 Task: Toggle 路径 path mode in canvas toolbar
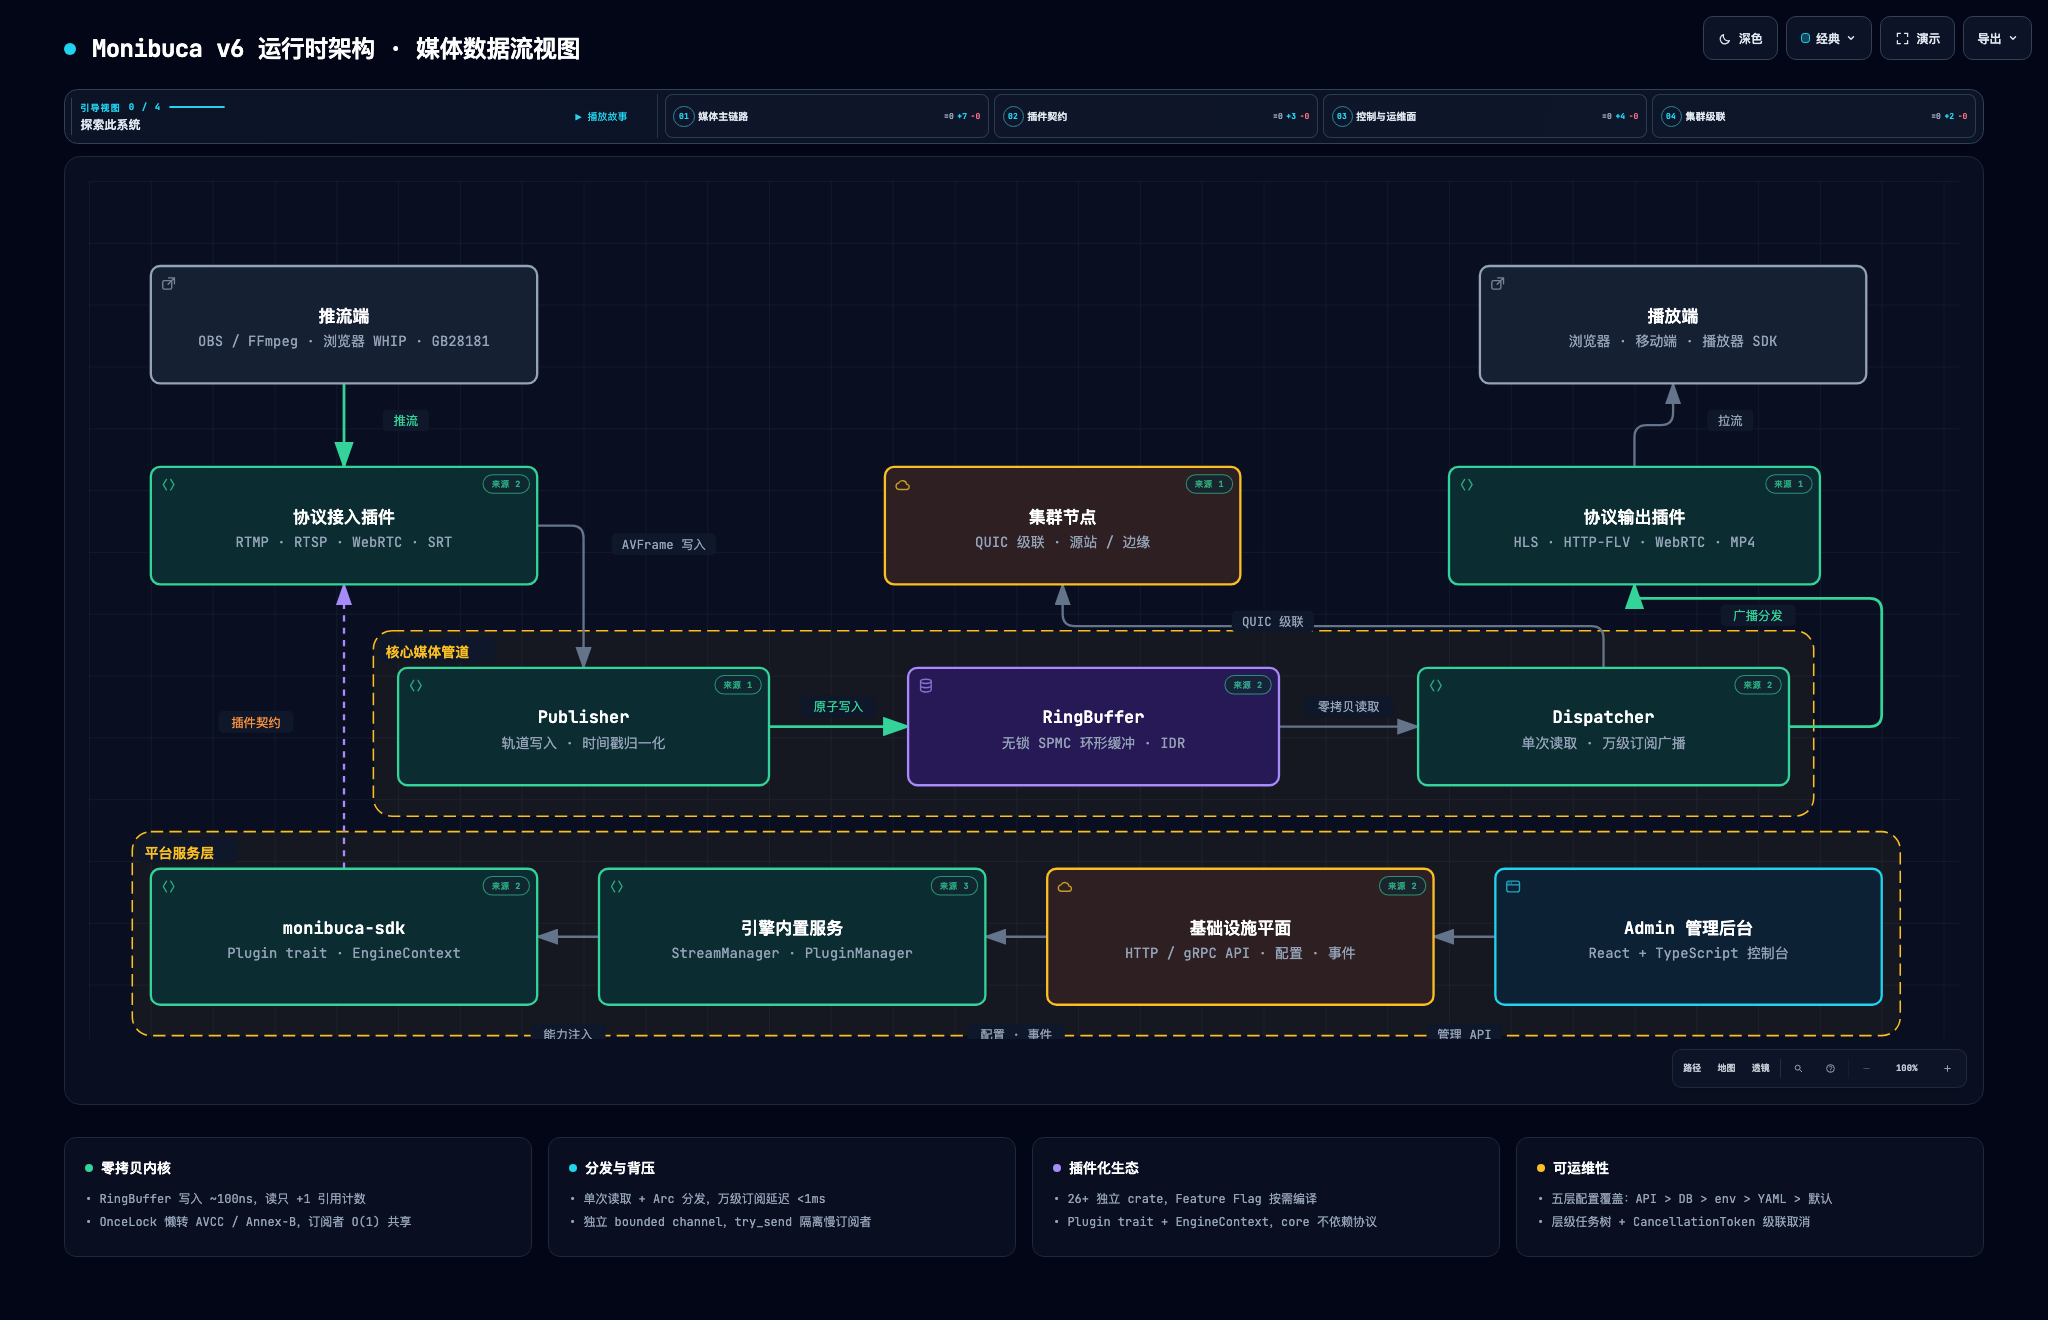pos(1692,1068)
